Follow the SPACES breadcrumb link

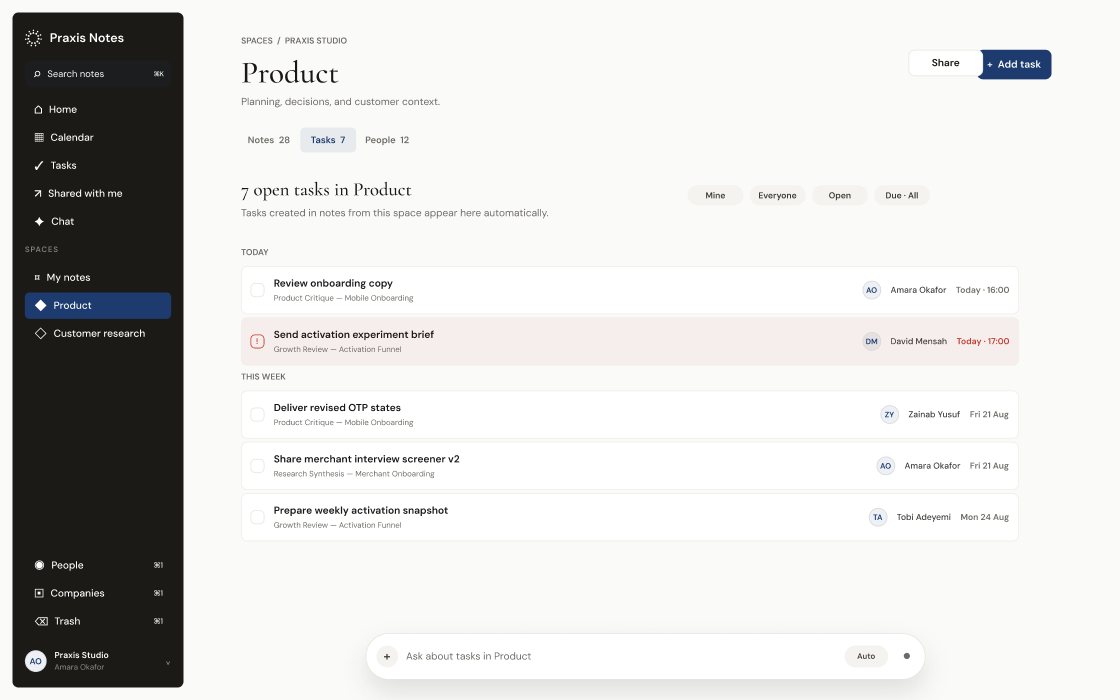[256, 41]
